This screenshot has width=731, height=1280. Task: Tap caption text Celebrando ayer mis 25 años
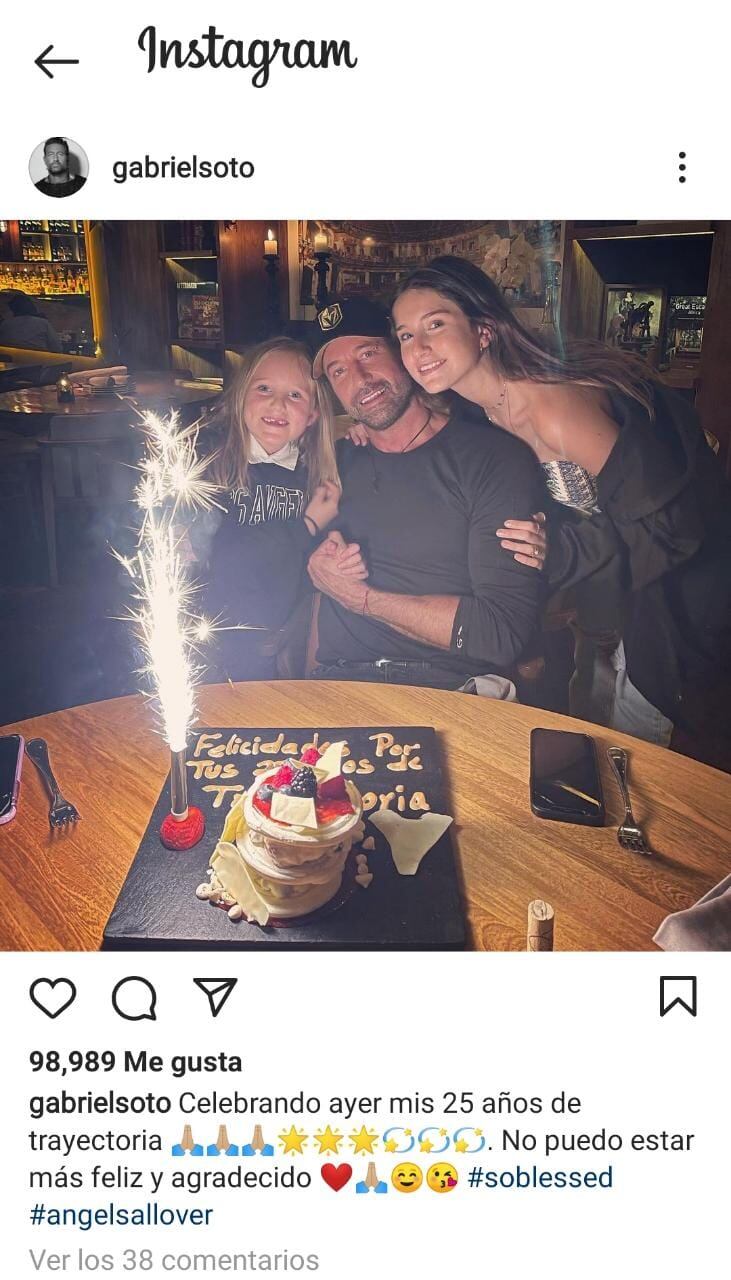pyautogui.click(x=348, y=1104)
